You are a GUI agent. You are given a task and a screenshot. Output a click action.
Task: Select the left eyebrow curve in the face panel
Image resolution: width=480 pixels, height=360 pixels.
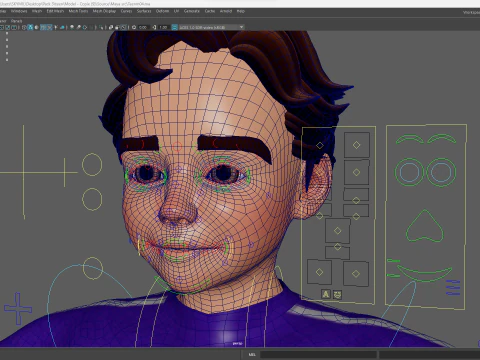410,139
